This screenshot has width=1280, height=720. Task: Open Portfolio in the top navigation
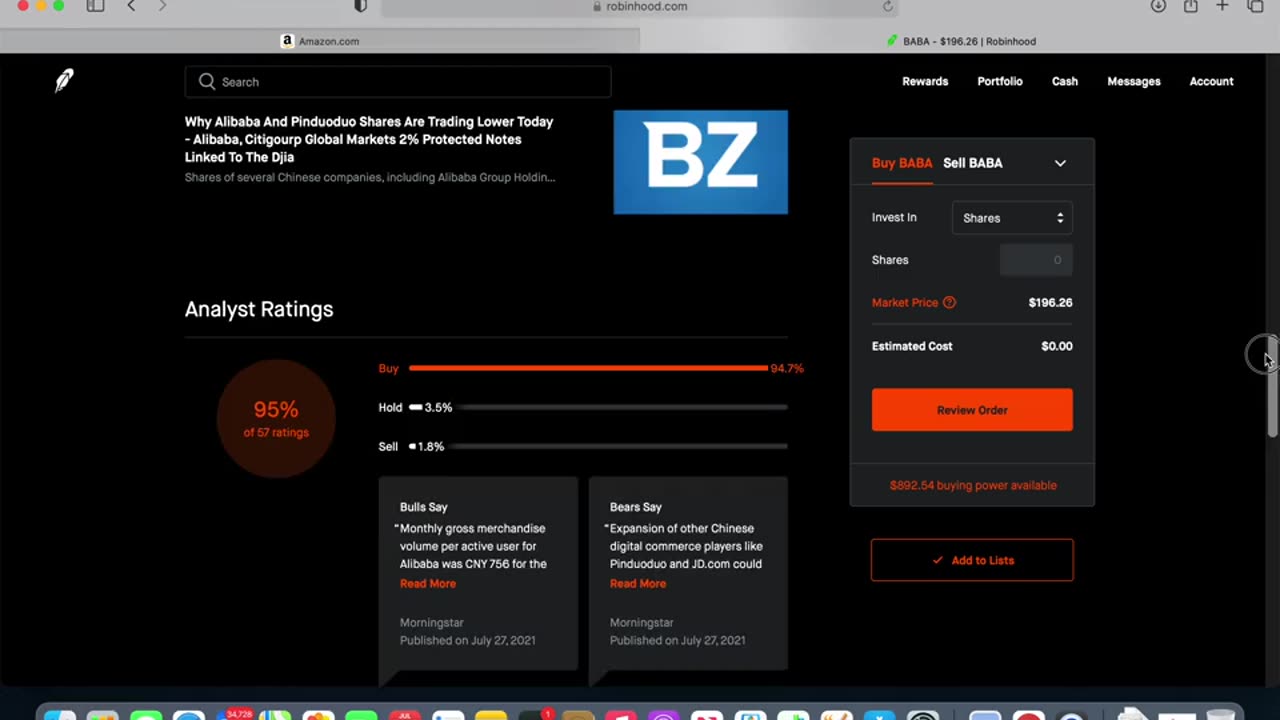pos(1000,82)
